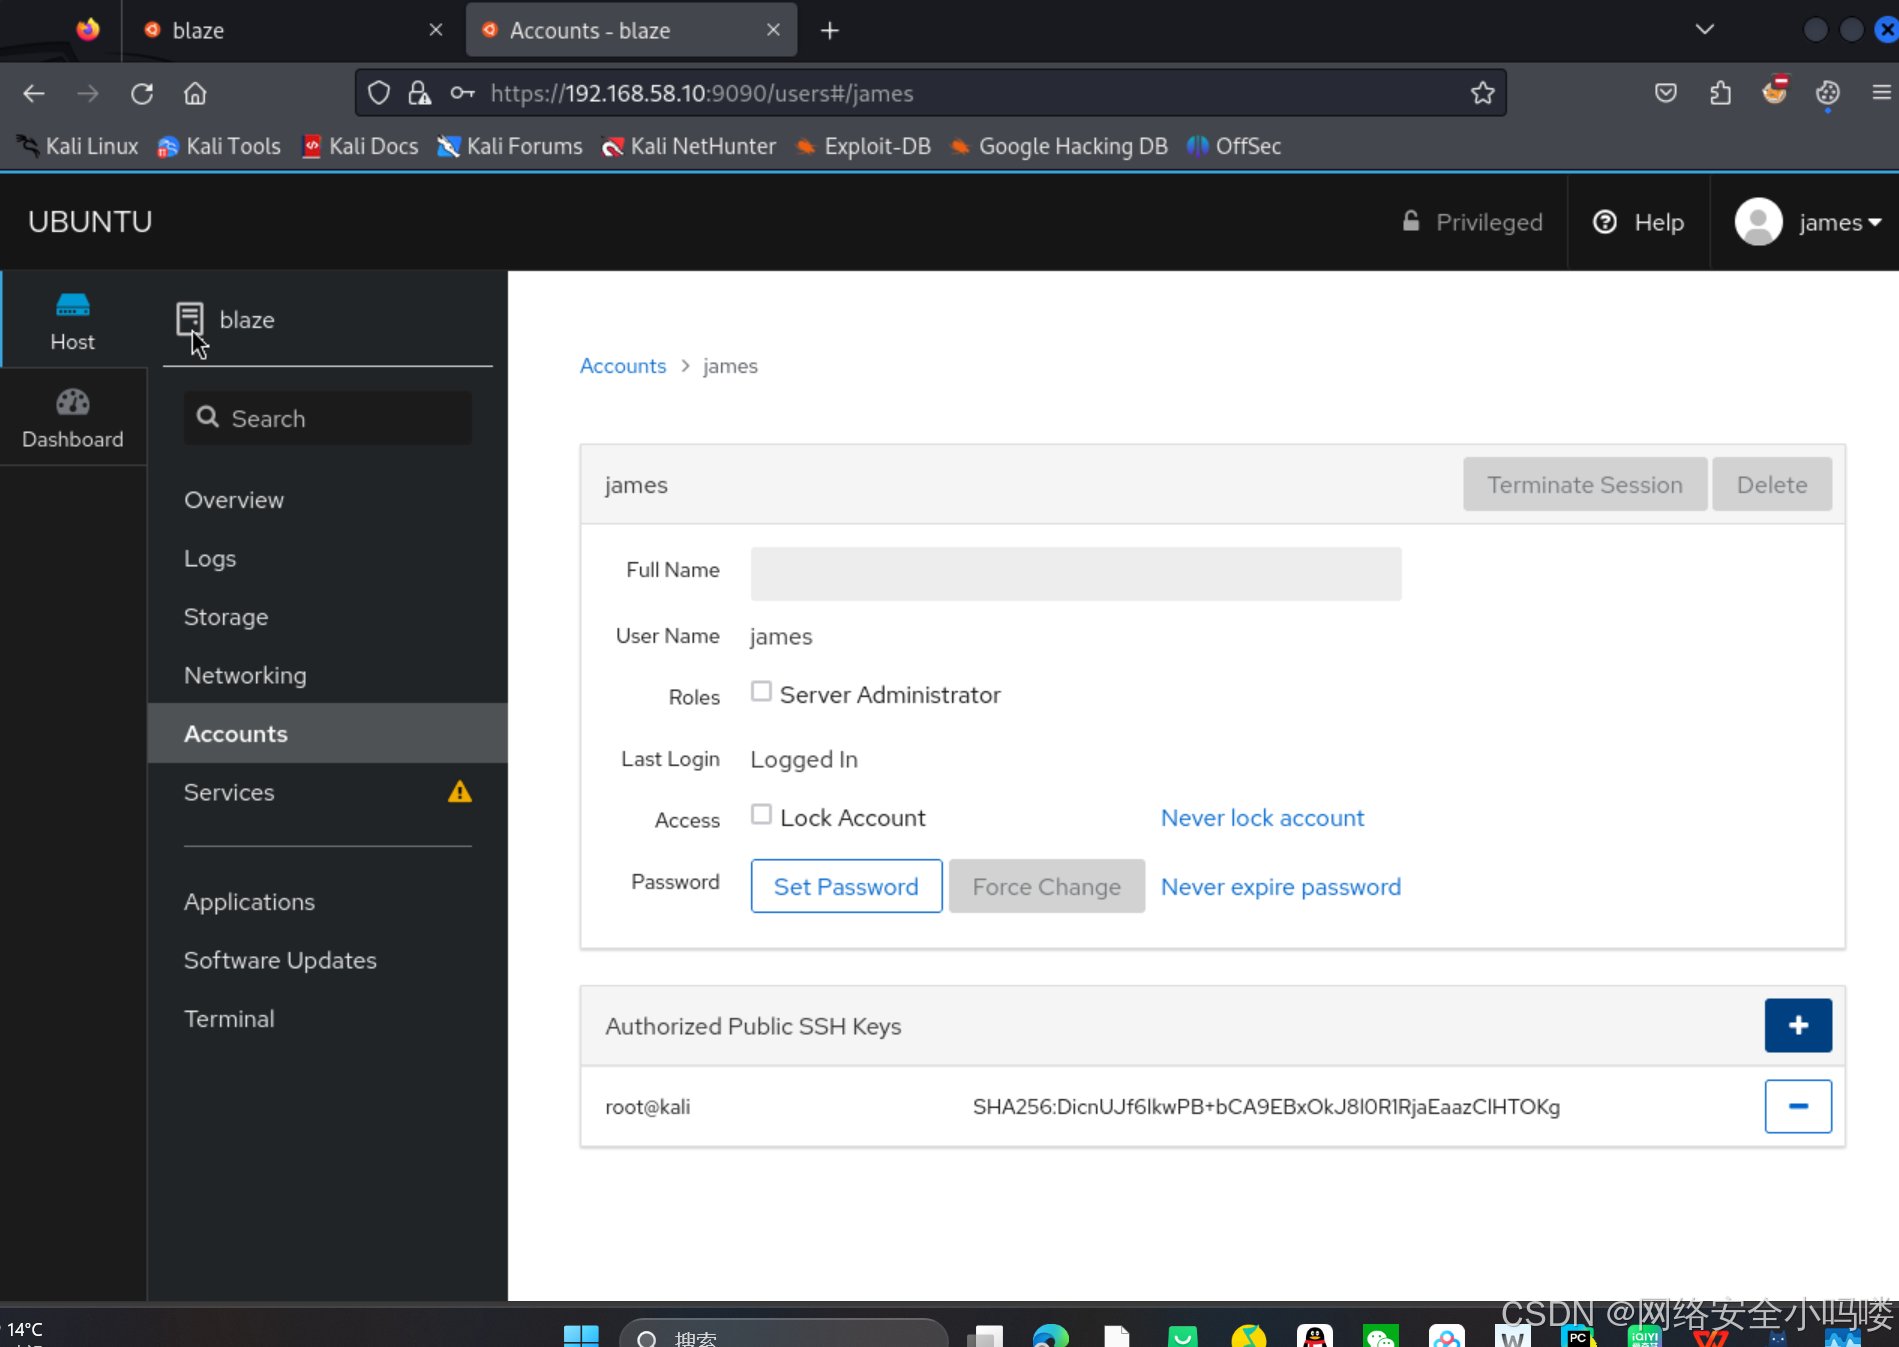Click the Terminate Session button
1899x1347 pixels.
pos(1584,484)
